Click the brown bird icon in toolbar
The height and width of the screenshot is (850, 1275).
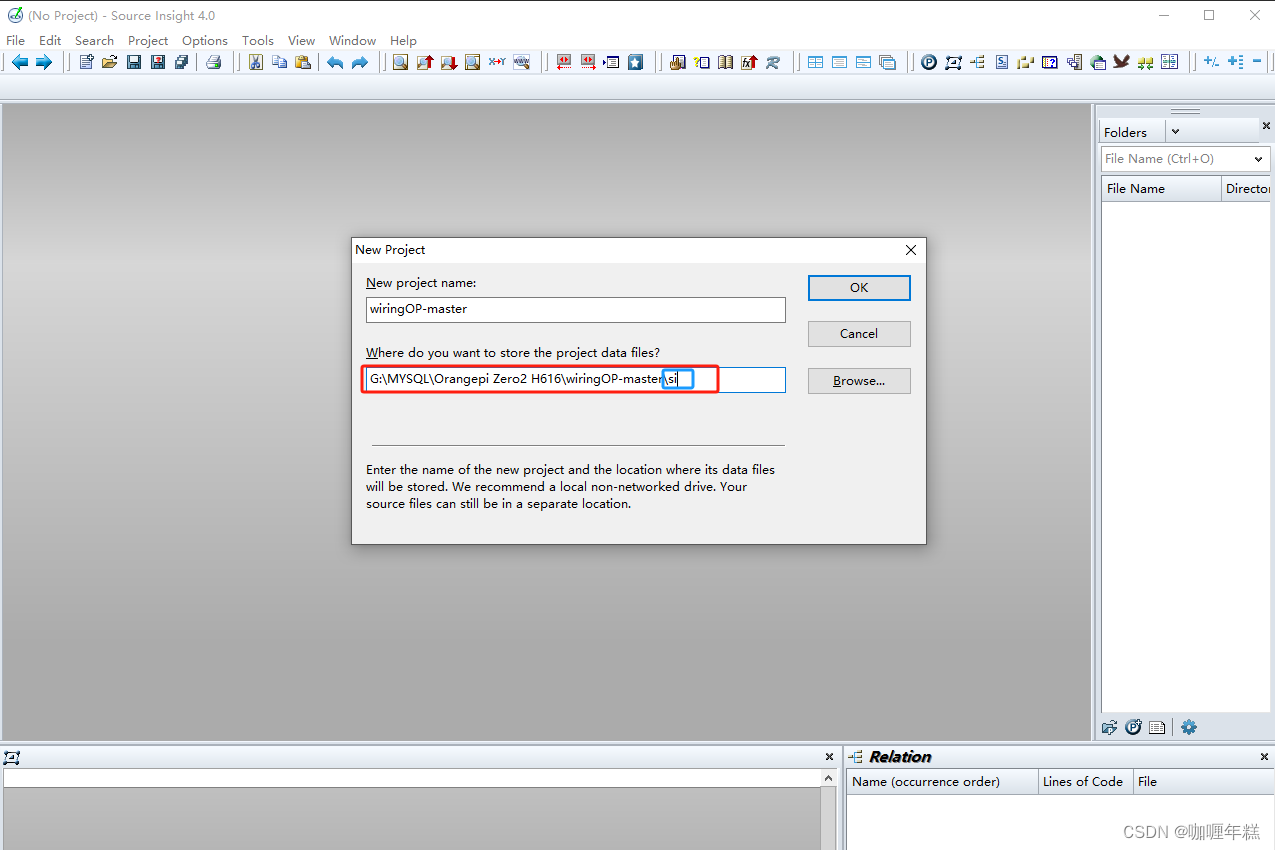click(x=1121, y=62)
